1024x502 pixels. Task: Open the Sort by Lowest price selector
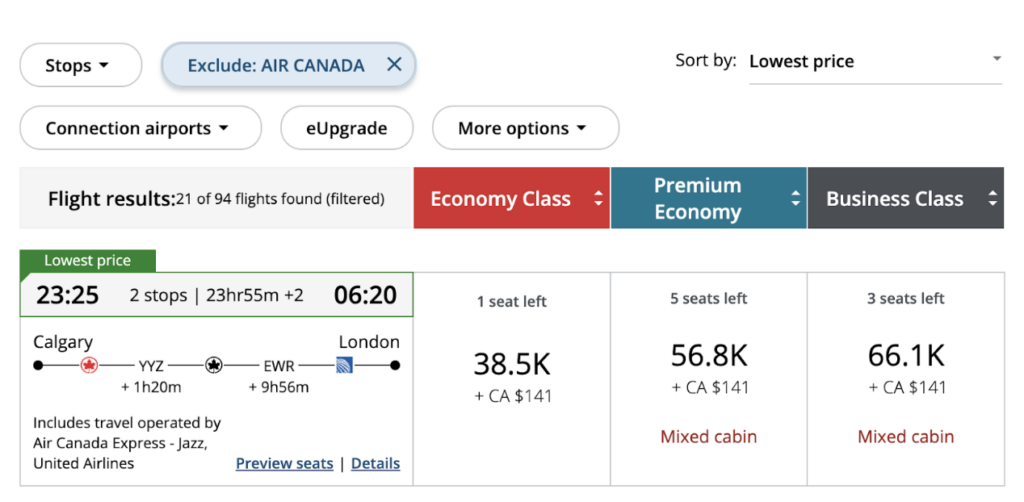pyautogui.click(x=874, y=62)
